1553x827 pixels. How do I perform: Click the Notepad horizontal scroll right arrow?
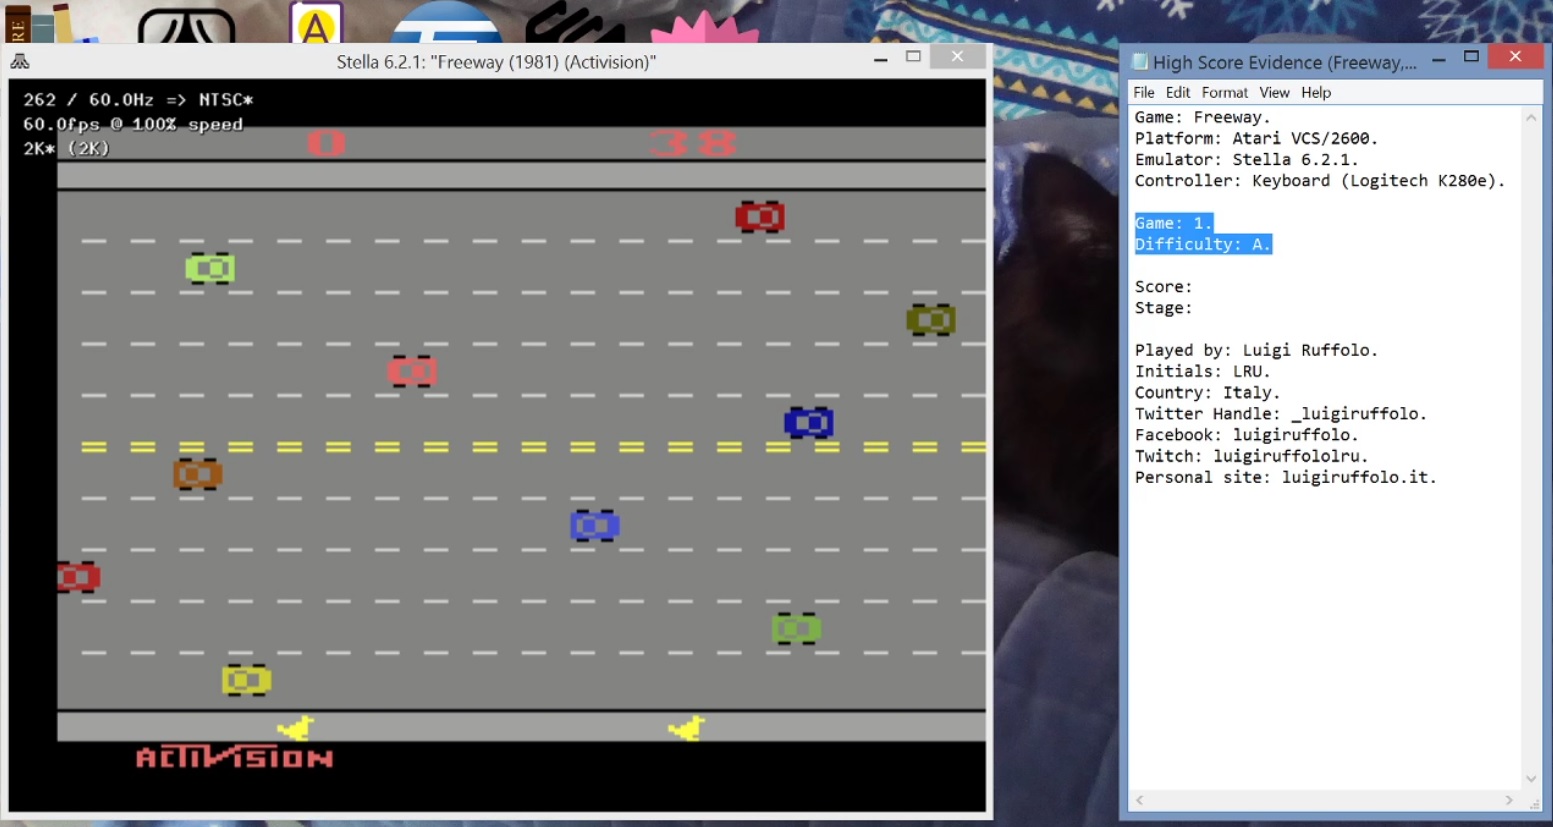pyautogui.click(x=1510, y=799)
